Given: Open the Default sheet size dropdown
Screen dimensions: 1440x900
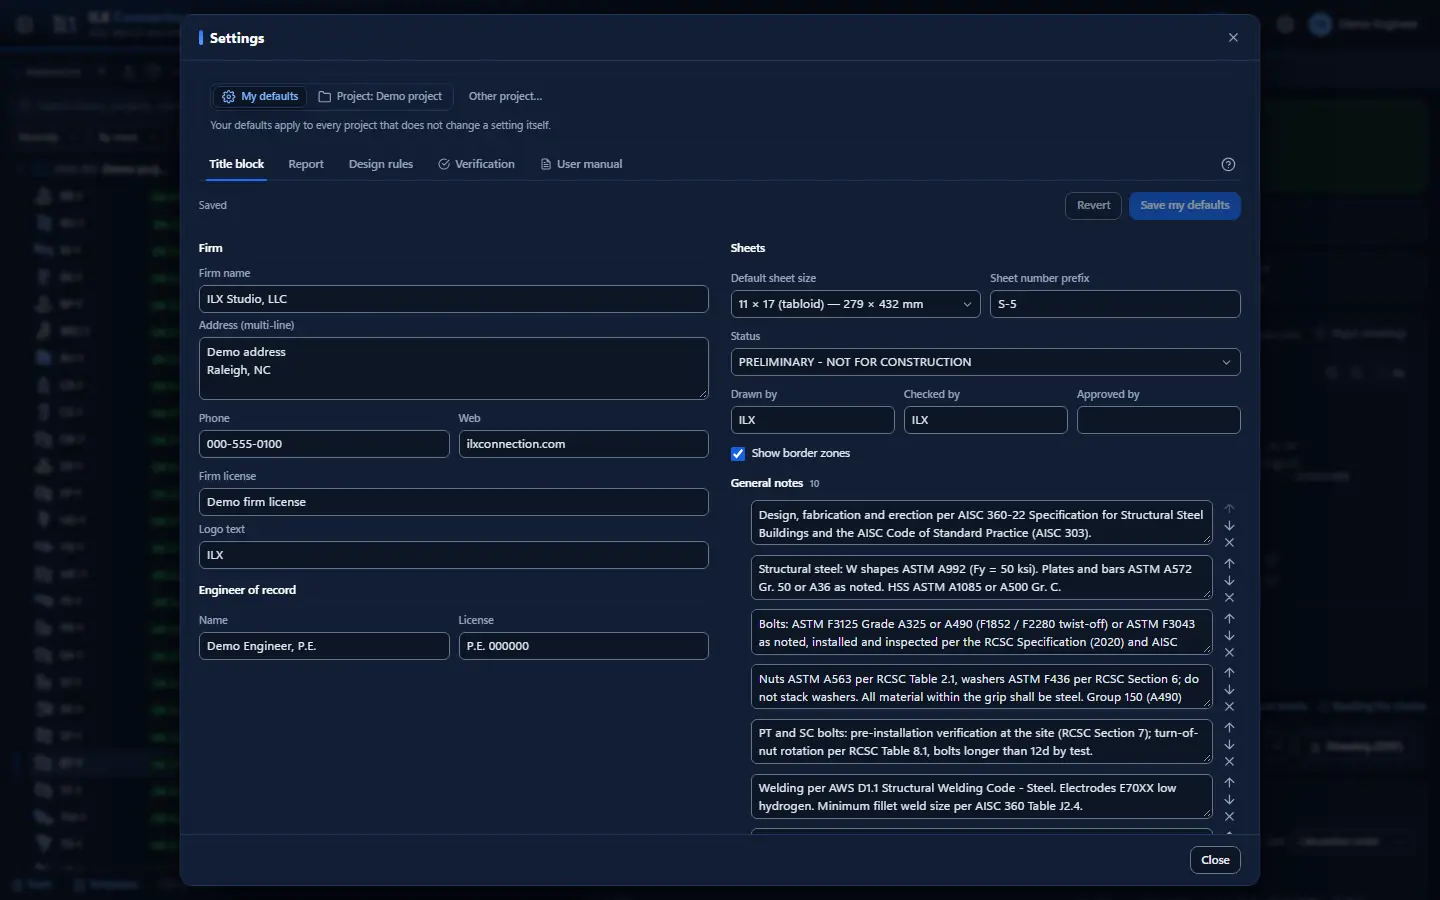Looking at the screenshot, I should pos(855,304).
